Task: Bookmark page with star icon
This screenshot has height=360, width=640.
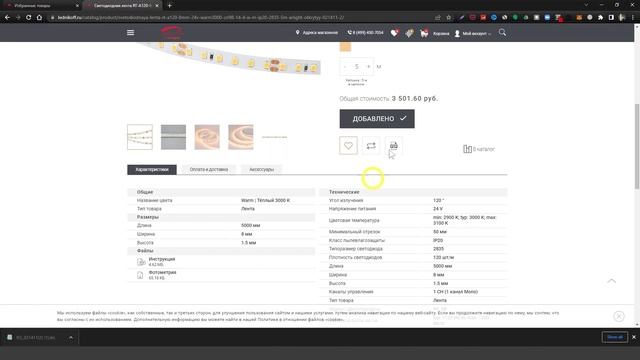Action: pos(449,18)
